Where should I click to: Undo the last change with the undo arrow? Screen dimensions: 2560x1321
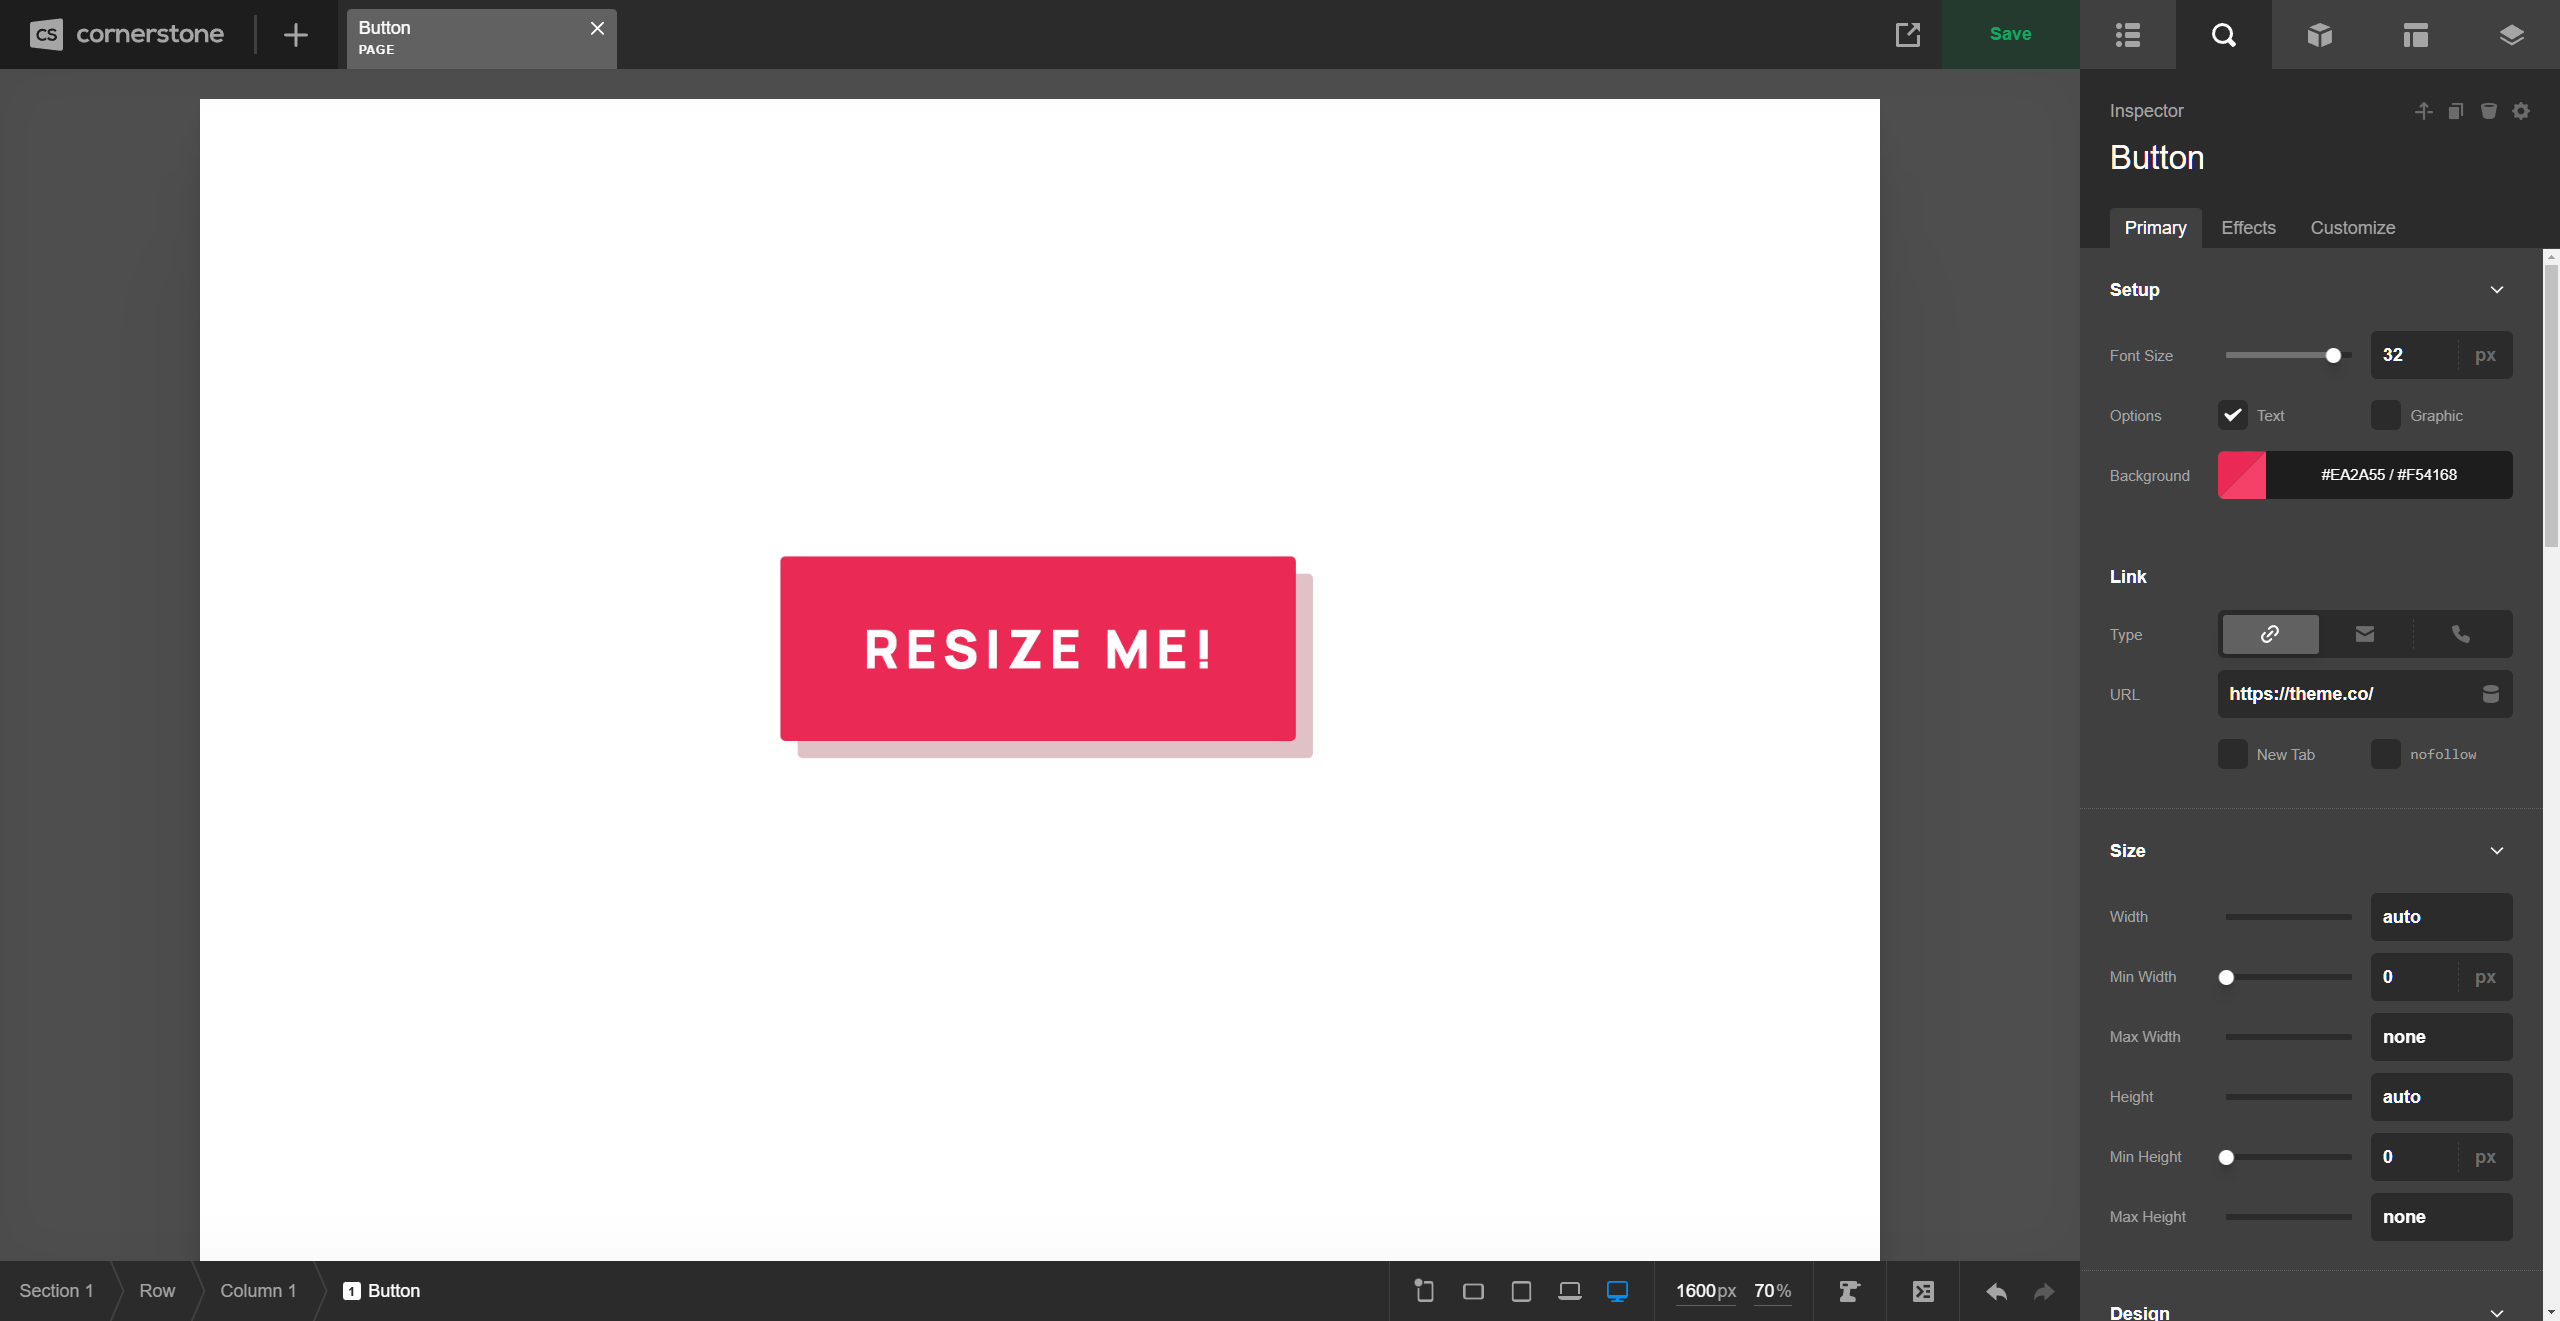[1996, 1290]
